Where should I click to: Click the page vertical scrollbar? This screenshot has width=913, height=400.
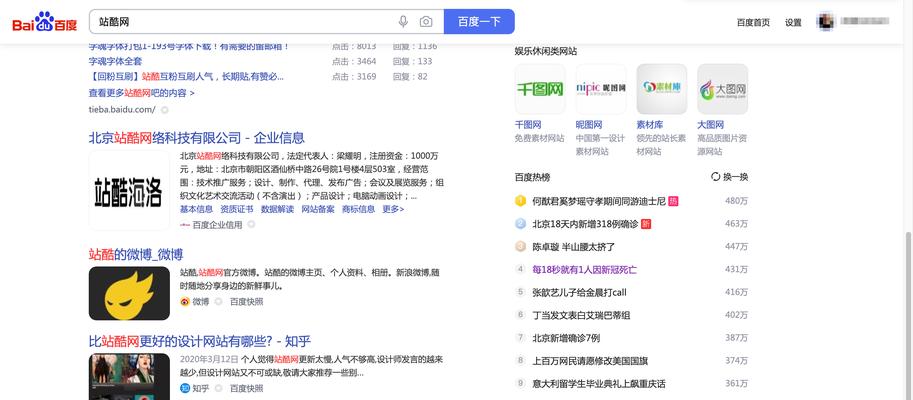[908, 314]
